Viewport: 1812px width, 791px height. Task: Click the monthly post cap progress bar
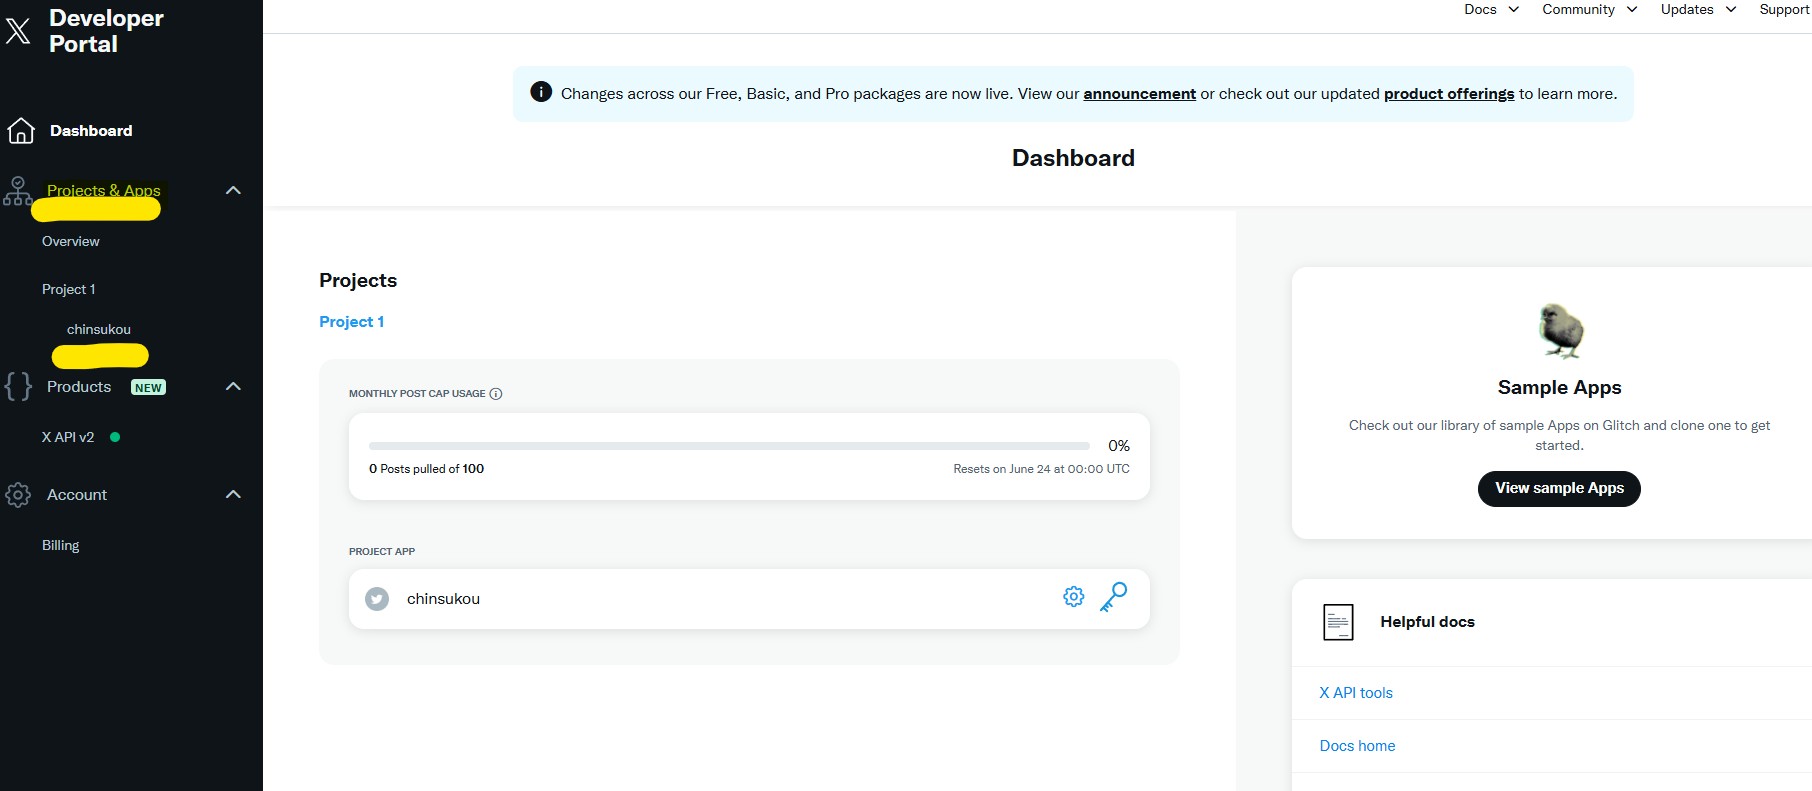coord(729,446)
